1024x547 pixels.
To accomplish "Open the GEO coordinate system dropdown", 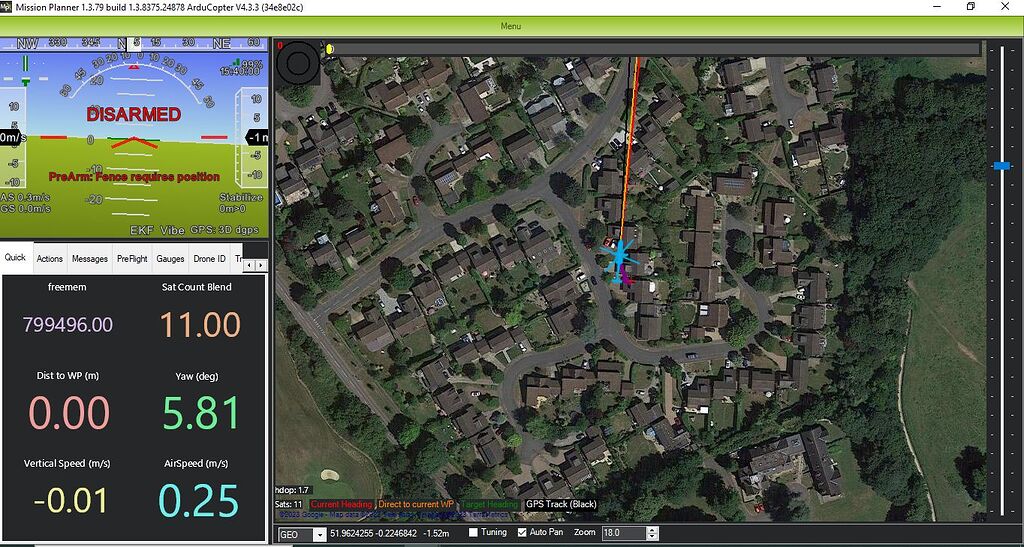I will [x=320, y=534].
